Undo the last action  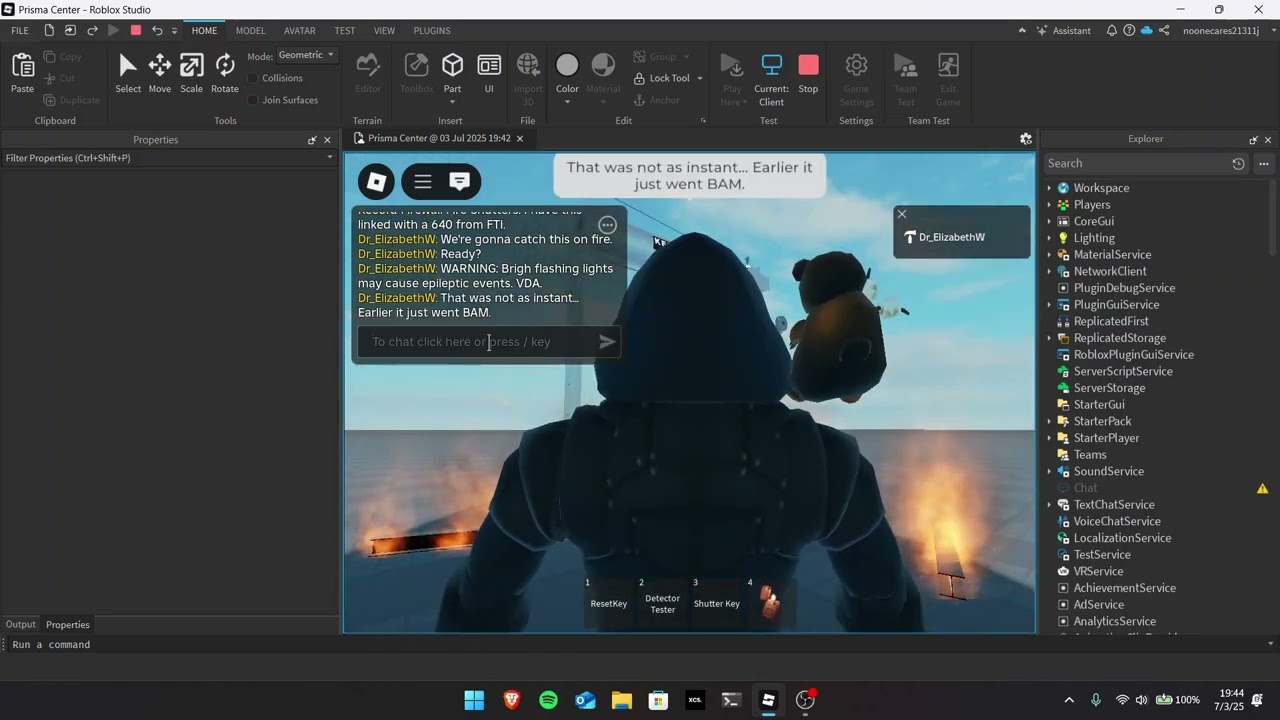click(x=157, y=30)
